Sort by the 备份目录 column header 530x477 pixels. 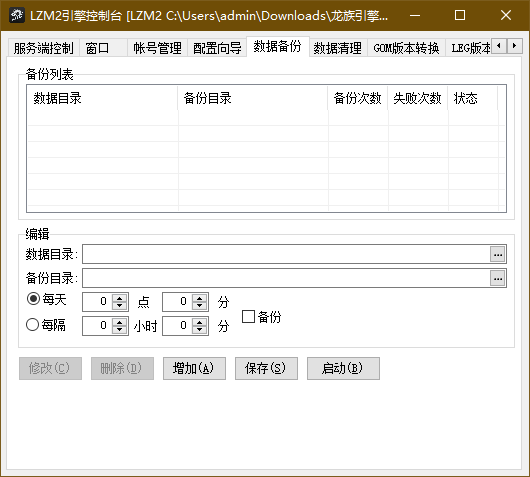(x=252, y=98)
